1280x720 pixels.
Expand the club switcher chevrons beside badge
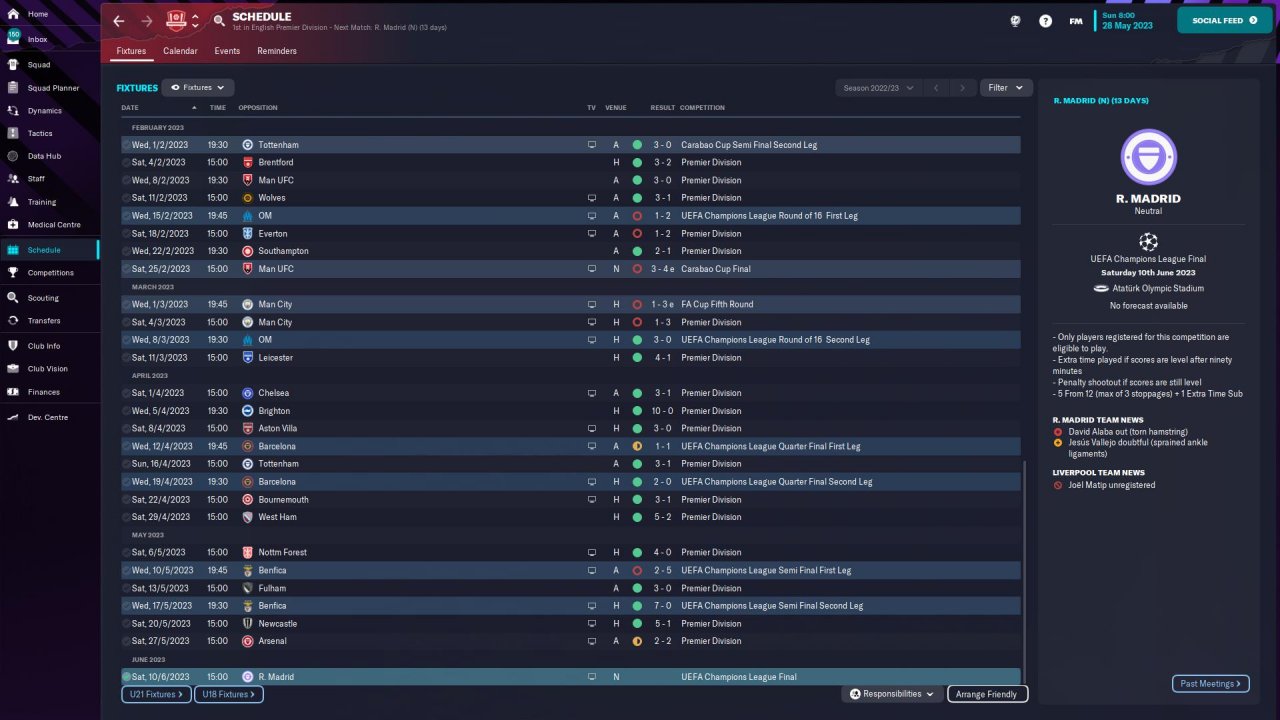pos(196,21)
